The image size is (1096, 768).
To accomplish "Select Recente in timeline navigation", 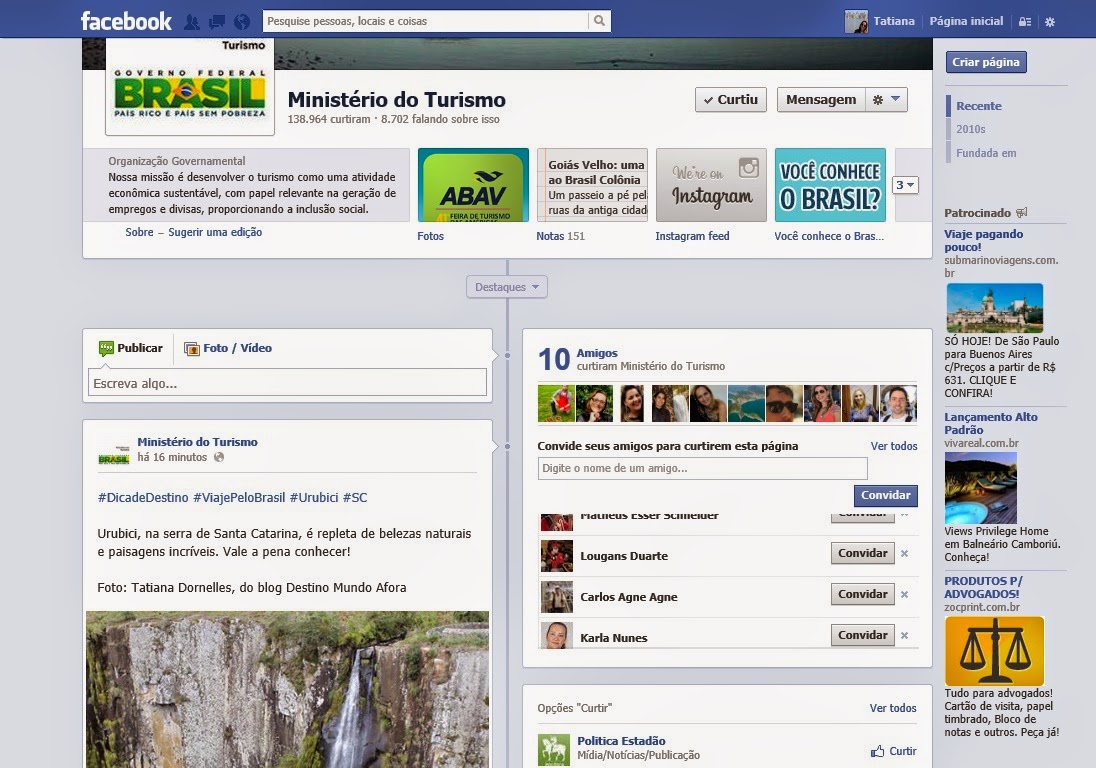I will click(x=979, y=106).
